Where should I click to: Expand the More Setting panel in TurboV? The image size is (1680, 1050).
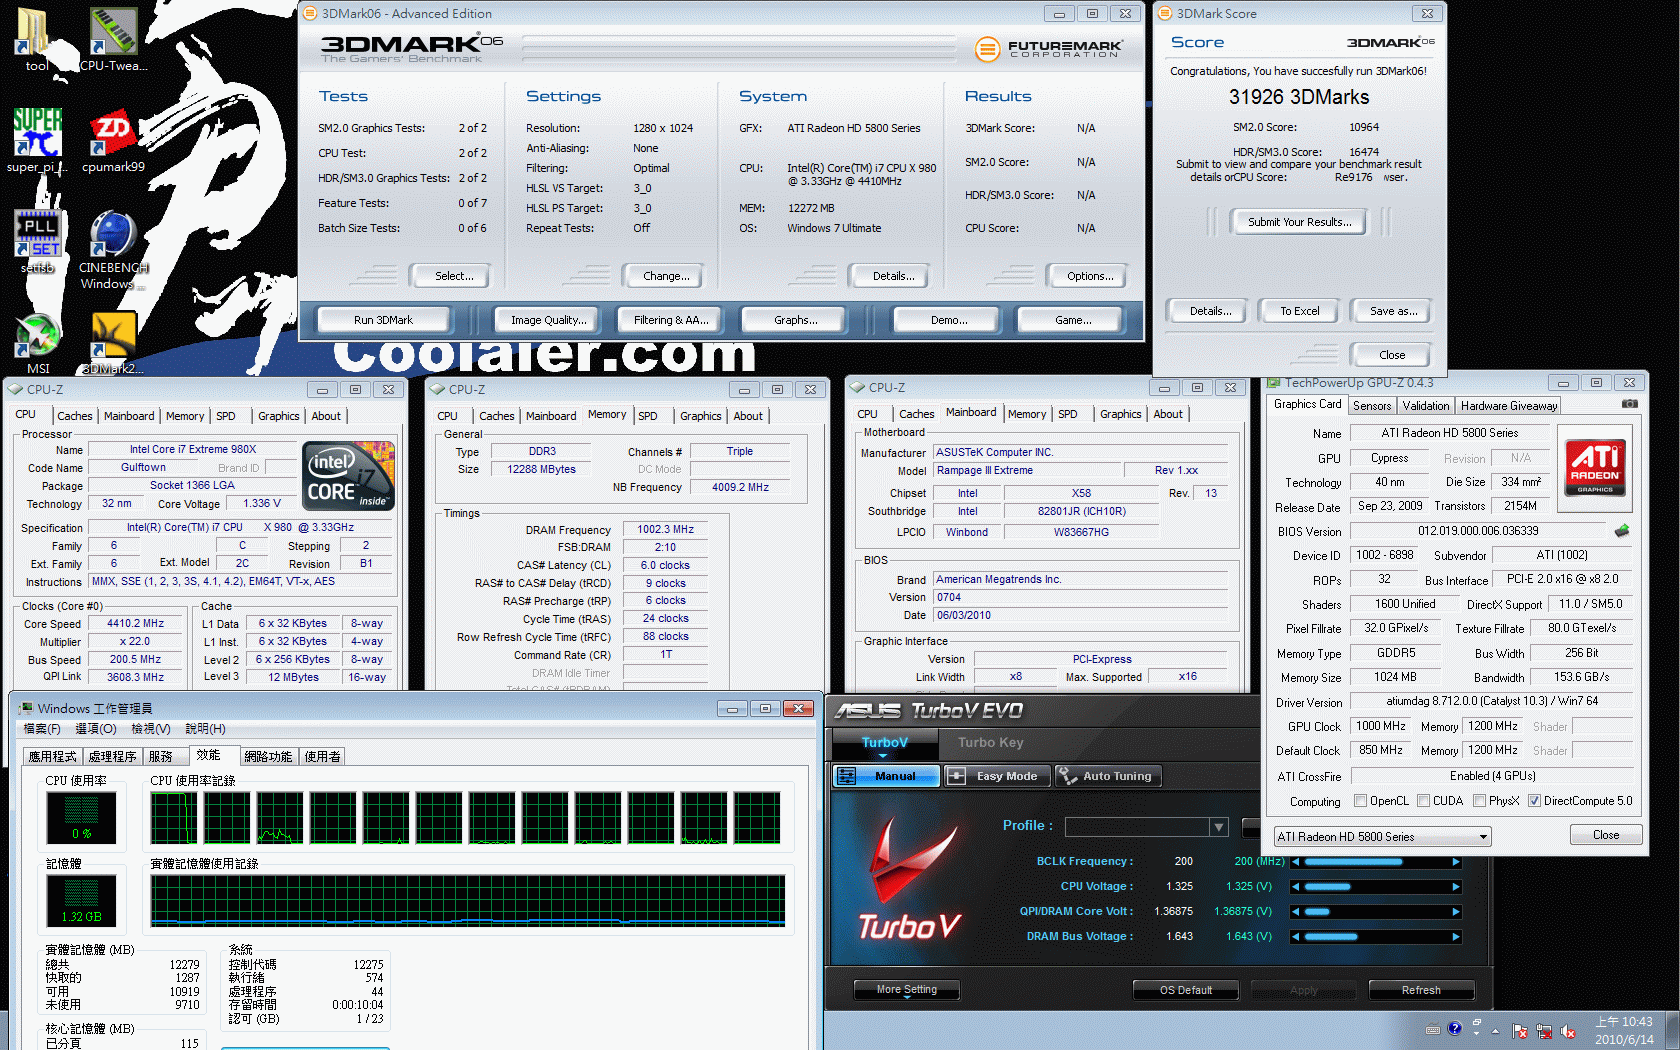click(x=906, y=990)
